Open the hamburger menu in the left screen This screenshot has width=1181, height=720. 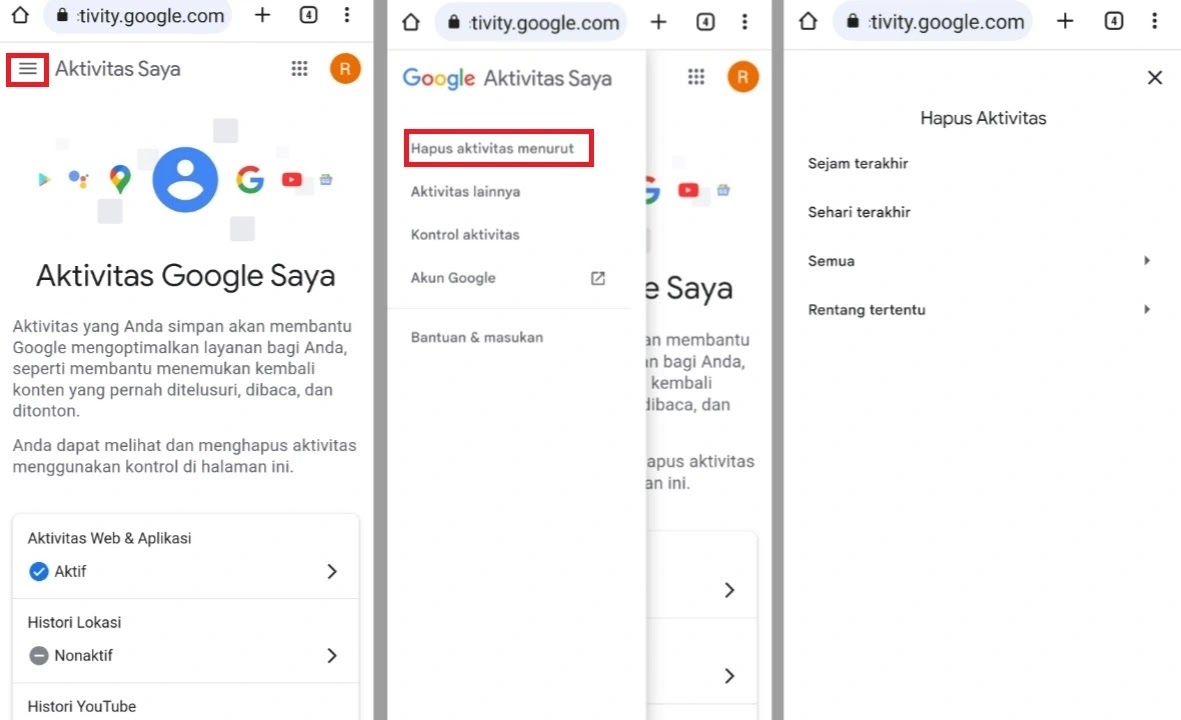28,69
